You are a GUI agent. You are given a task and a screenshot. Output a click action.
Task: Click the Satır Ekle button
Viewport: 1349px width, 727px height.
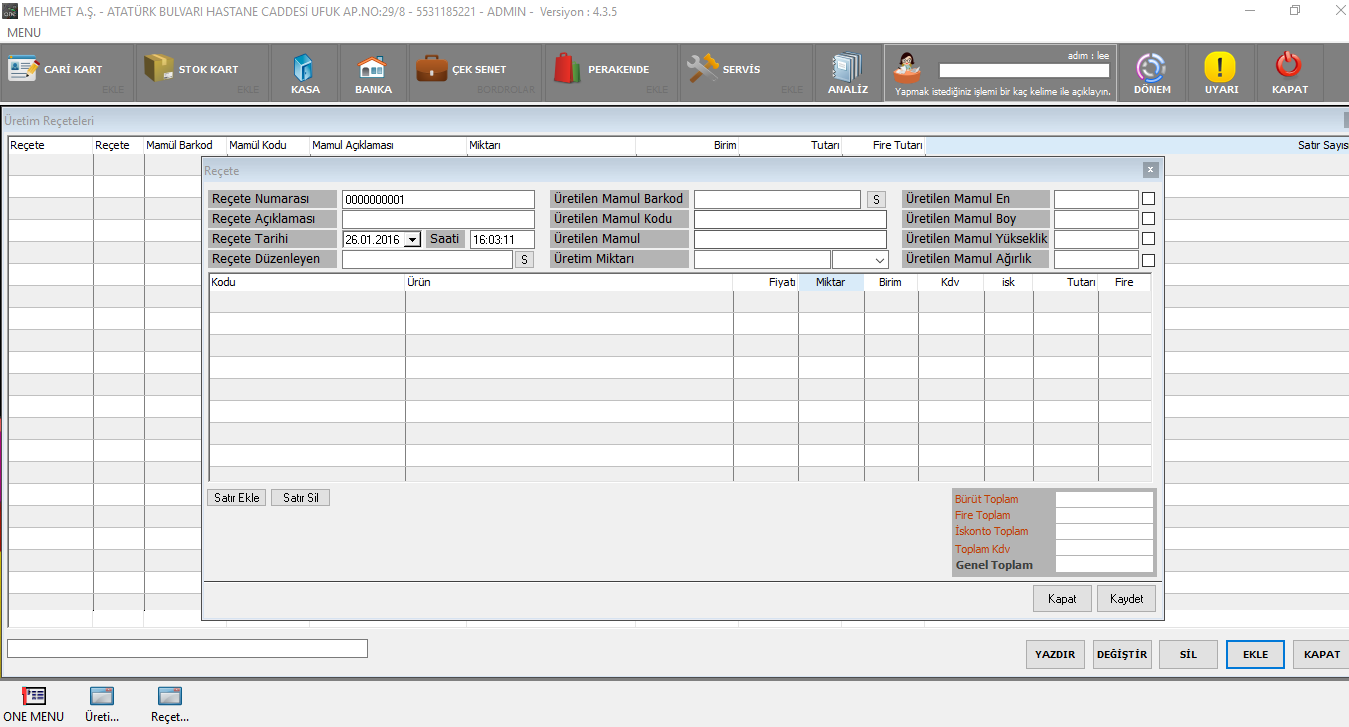237,498
